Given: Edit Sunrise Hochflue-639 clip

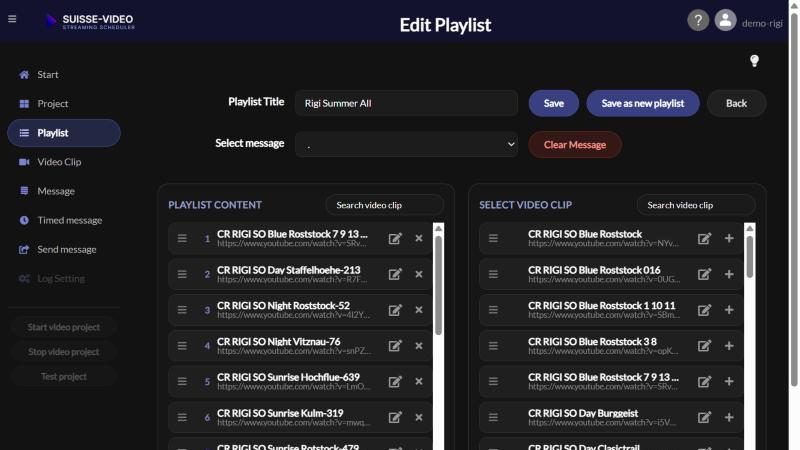Looking at the screenshot, I should coord(395,381).
